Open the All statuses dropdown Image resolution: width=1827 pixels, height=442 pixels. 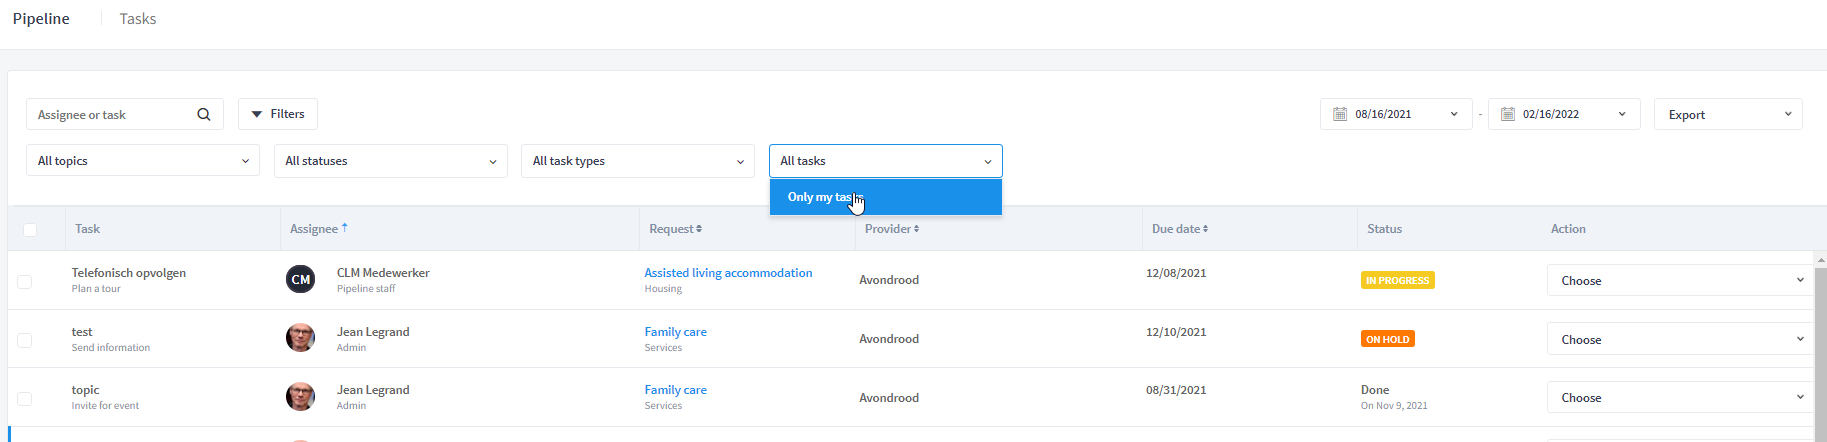(391, 161)
